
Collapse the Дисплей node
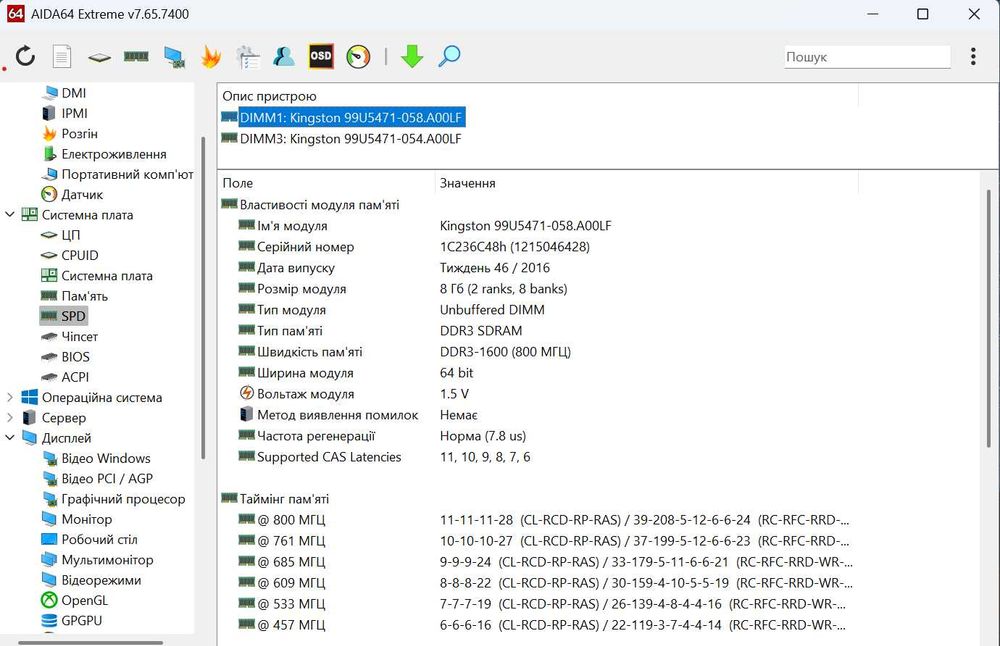click(x=10, y=438)
